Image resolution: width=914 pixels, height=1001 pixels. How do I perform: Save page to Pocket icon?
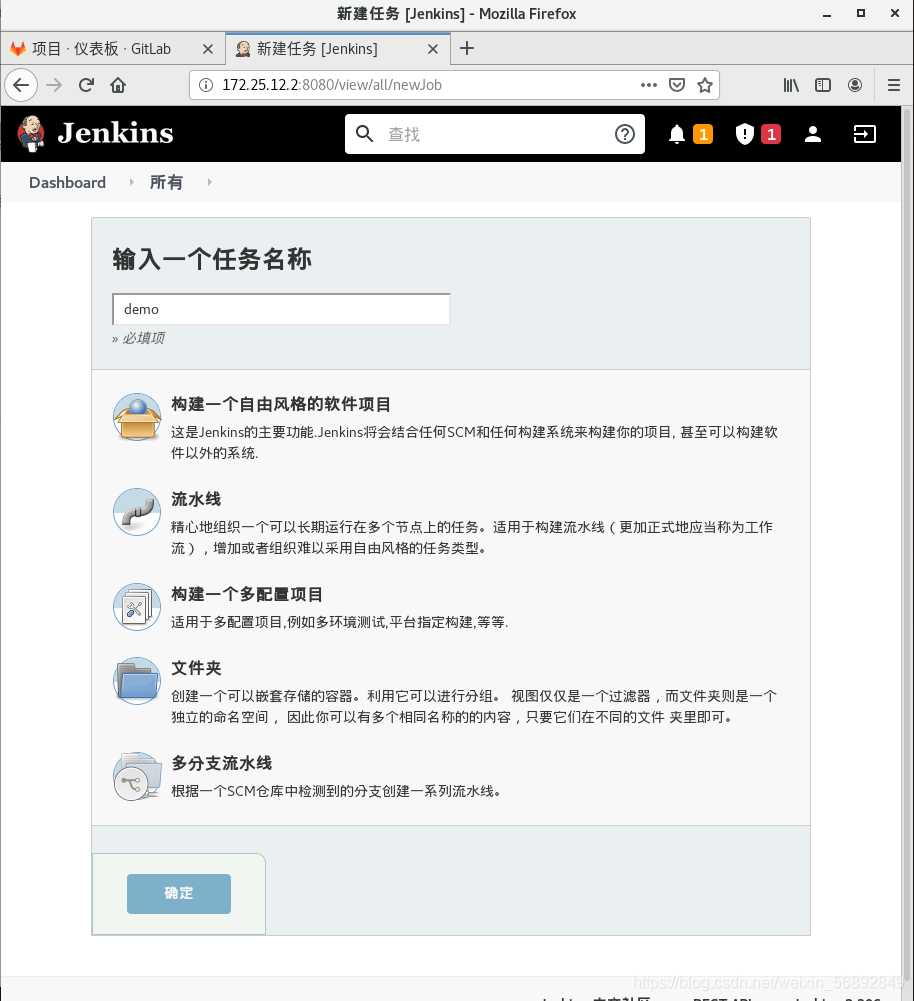coord(677,85)
